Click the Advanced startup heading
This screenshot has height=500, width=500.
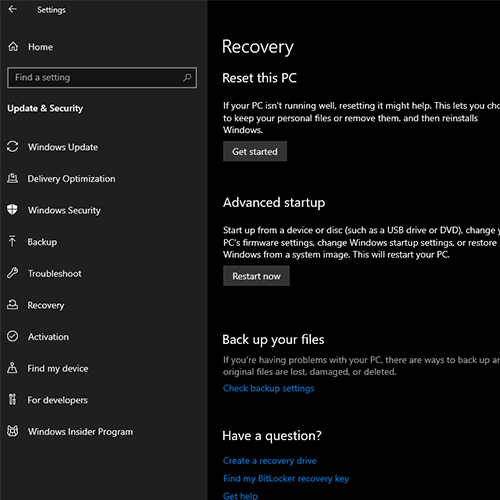tap(274, 203)
